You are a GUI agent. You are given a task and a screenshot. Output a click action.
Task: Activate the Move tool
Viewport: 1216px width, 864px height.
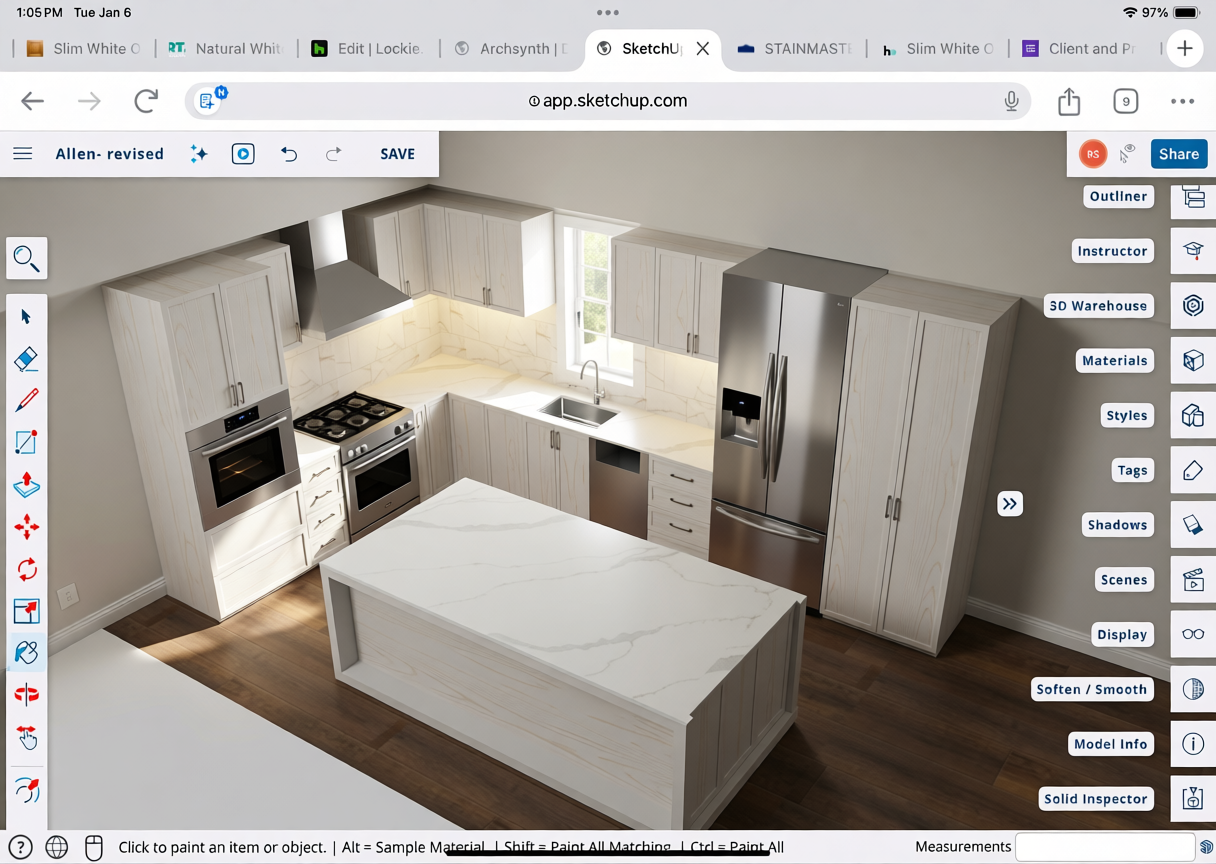[27, 527]
